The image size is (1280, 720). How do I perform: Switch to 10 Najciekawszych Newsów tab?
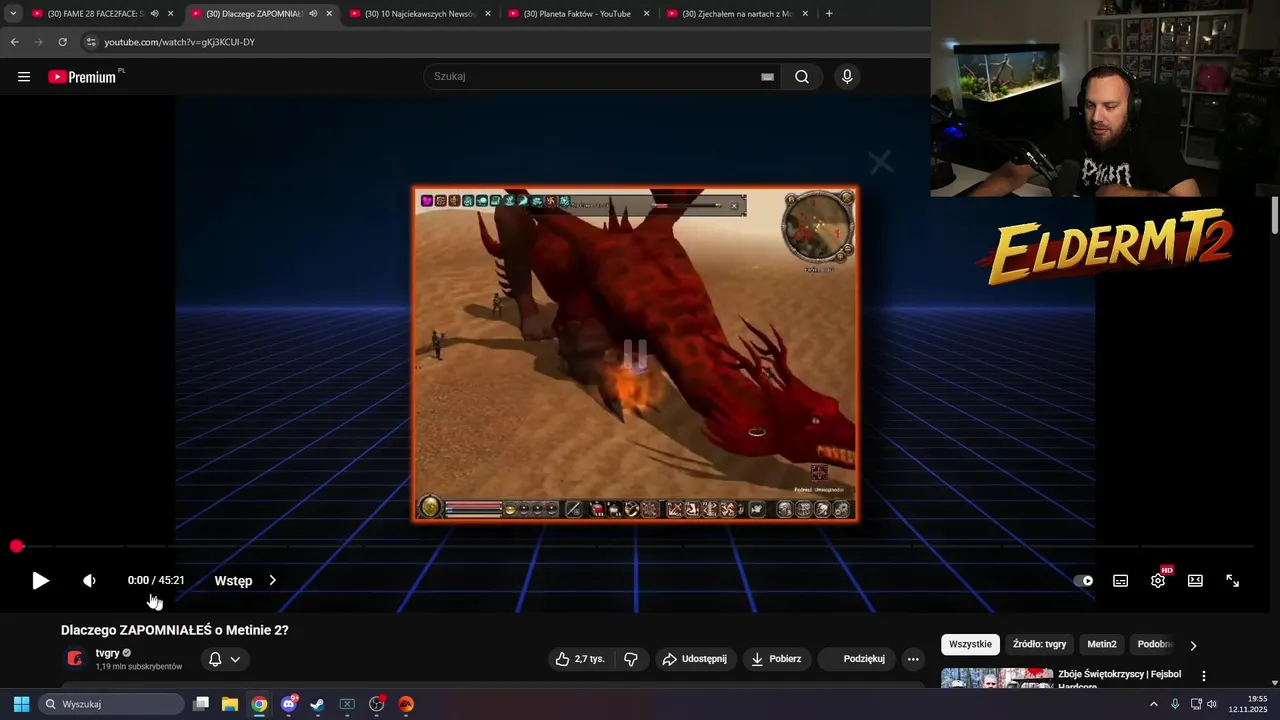click(420, 14)
